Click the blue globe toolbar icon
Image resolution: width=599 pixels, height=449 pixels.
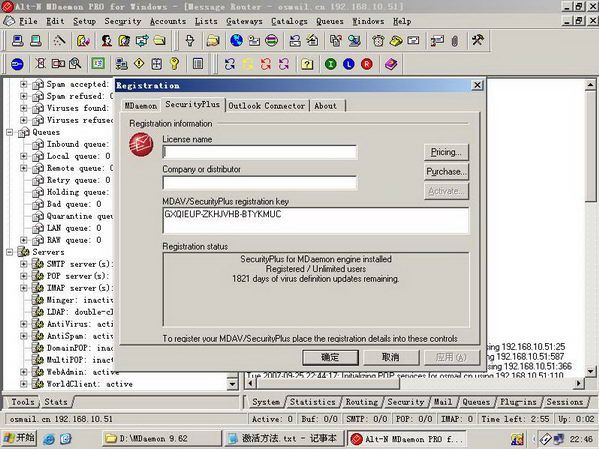pos(236,40)
